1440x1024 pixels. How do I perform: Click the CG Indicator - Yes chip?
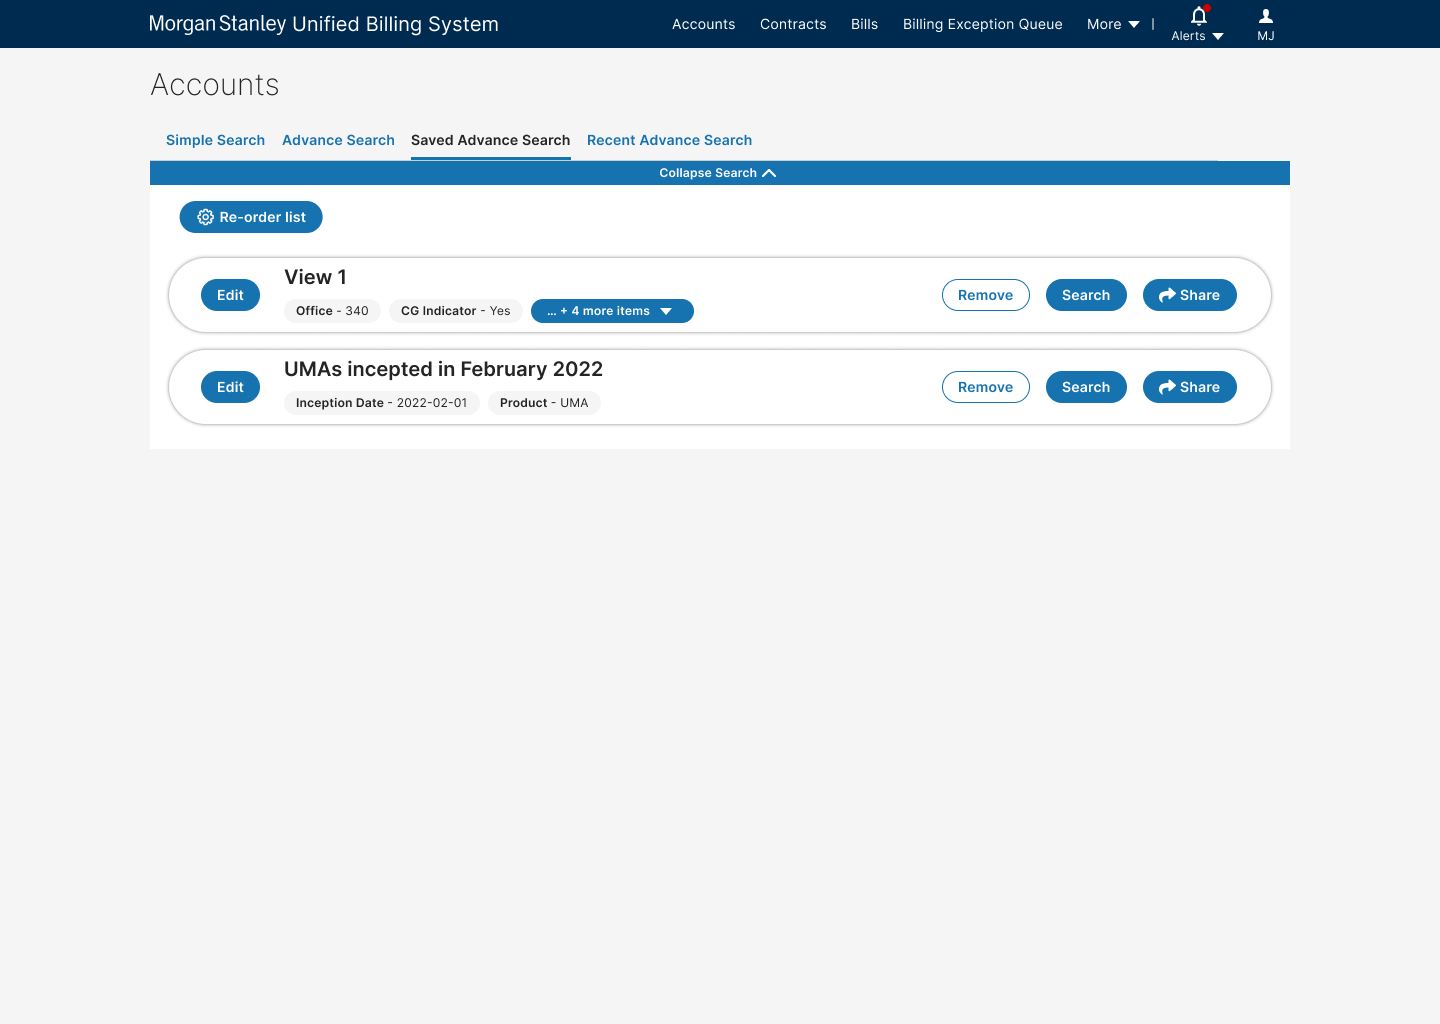click(x=456, y=311)
